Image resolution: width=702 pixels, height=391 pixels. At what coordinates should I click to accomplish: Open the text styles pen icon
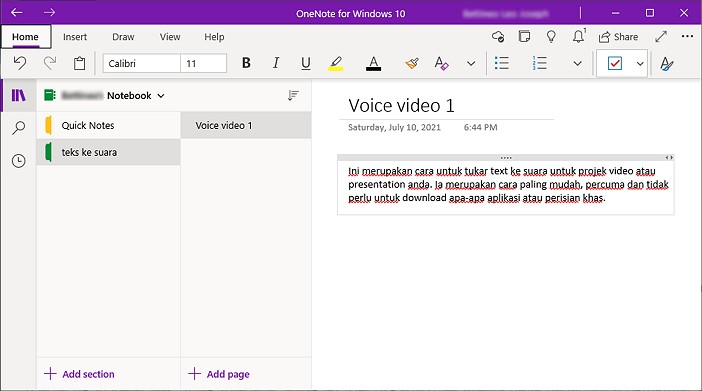(x=667, y=64)
